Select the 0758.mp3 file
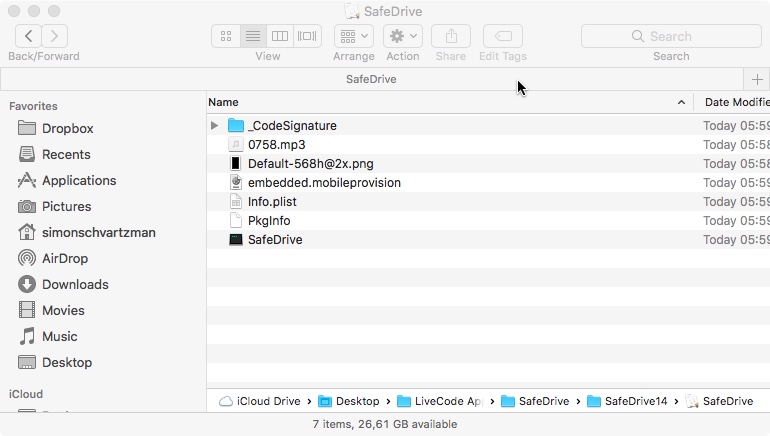This screenshot has height=436, width=770. click(x=276, y=145)
